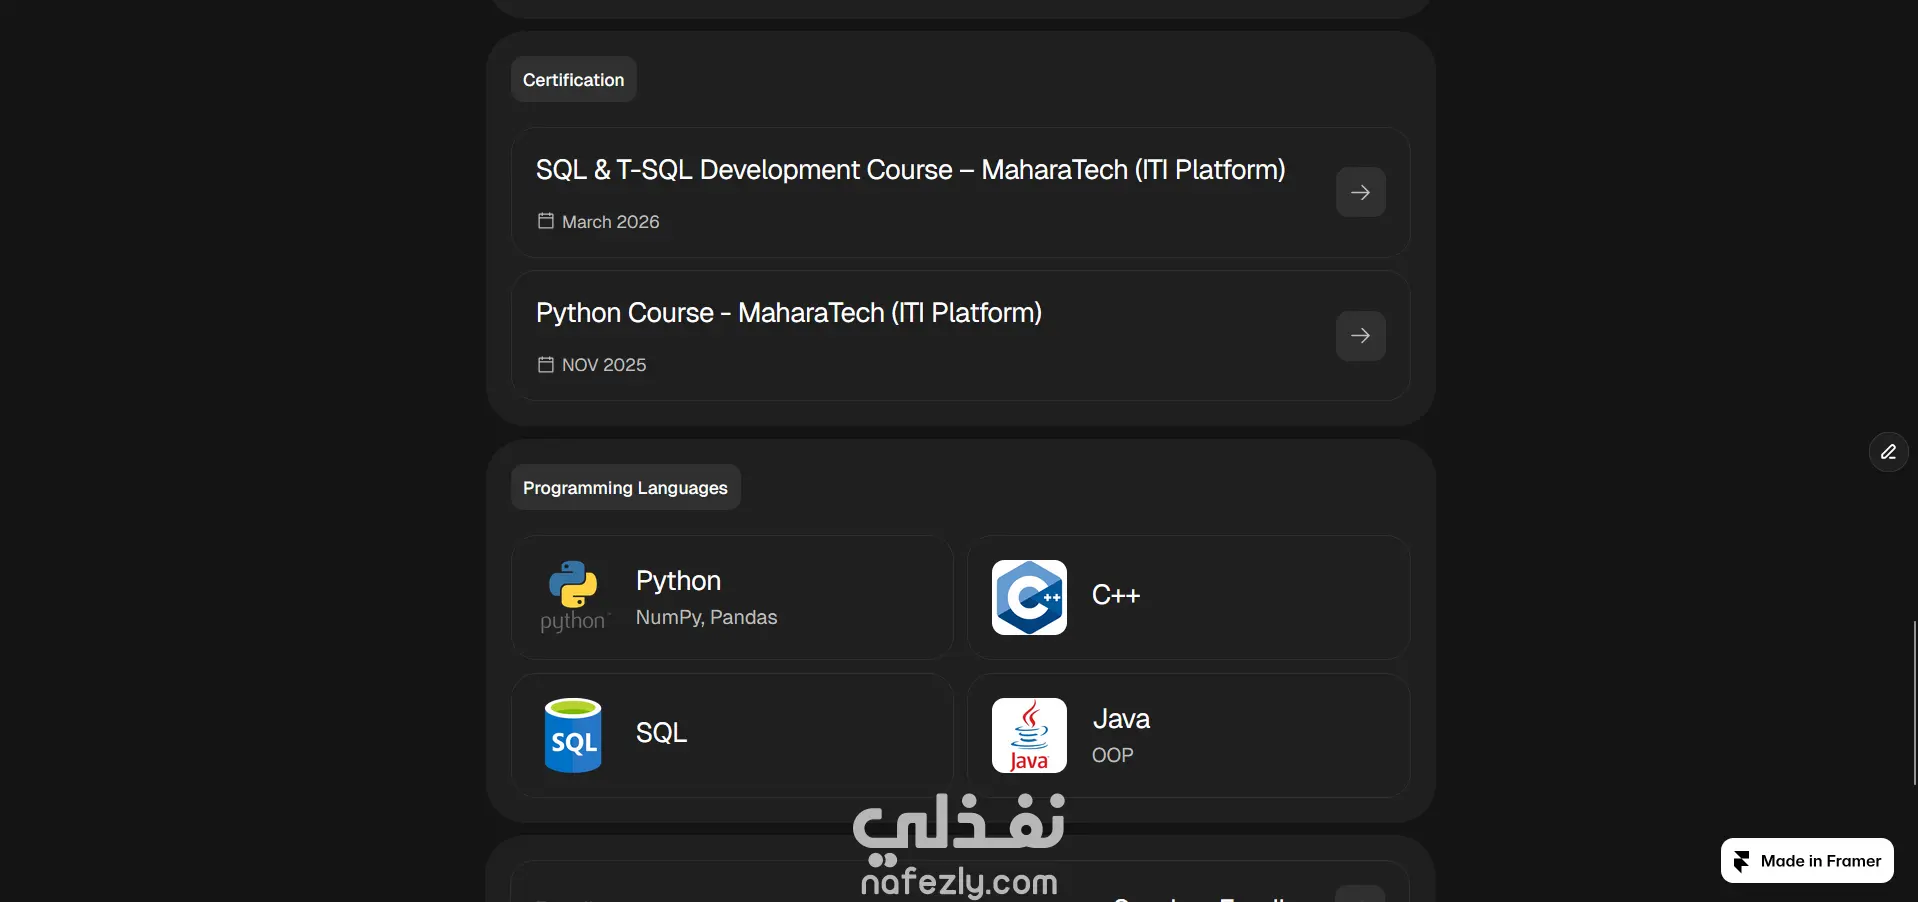Click the calendar icon beside NOV 2025

[x=546, y=364]
